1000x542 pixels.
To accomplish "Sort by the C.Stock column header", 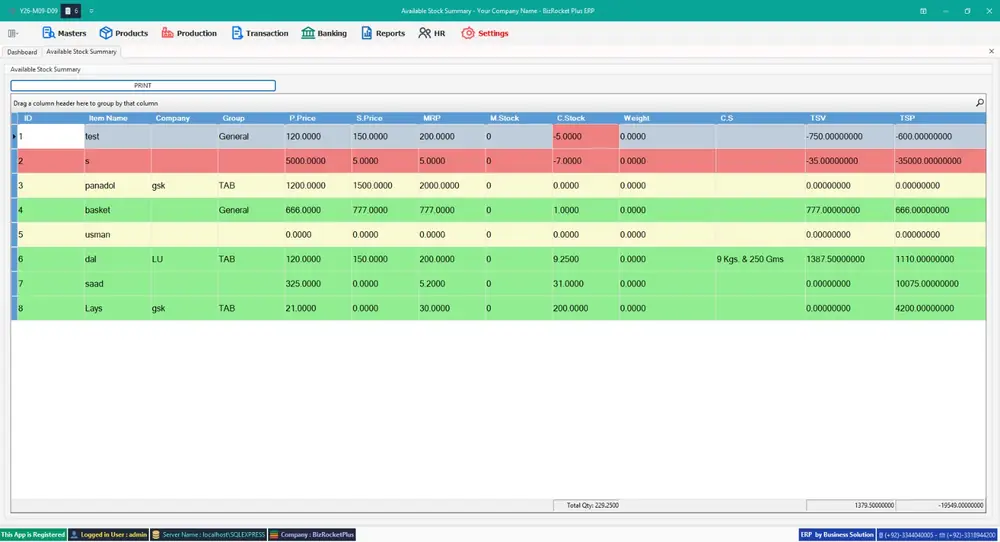I will coord(585,118).
